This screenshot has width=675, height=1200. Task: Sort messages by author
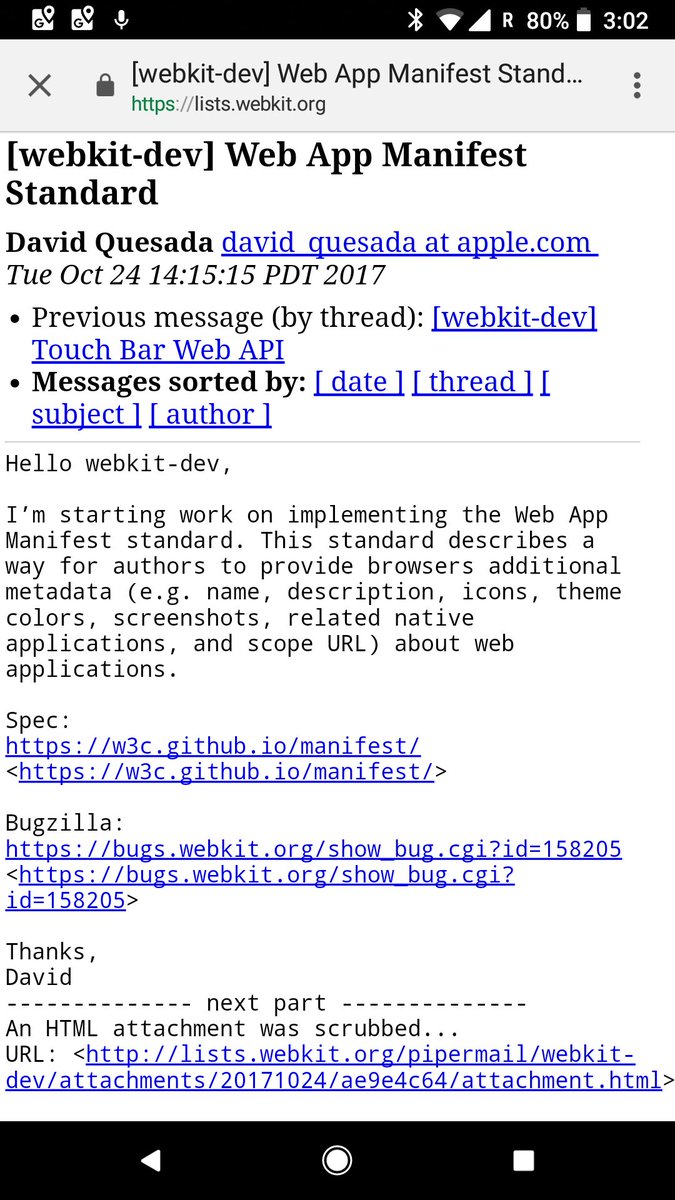point(210,414)
